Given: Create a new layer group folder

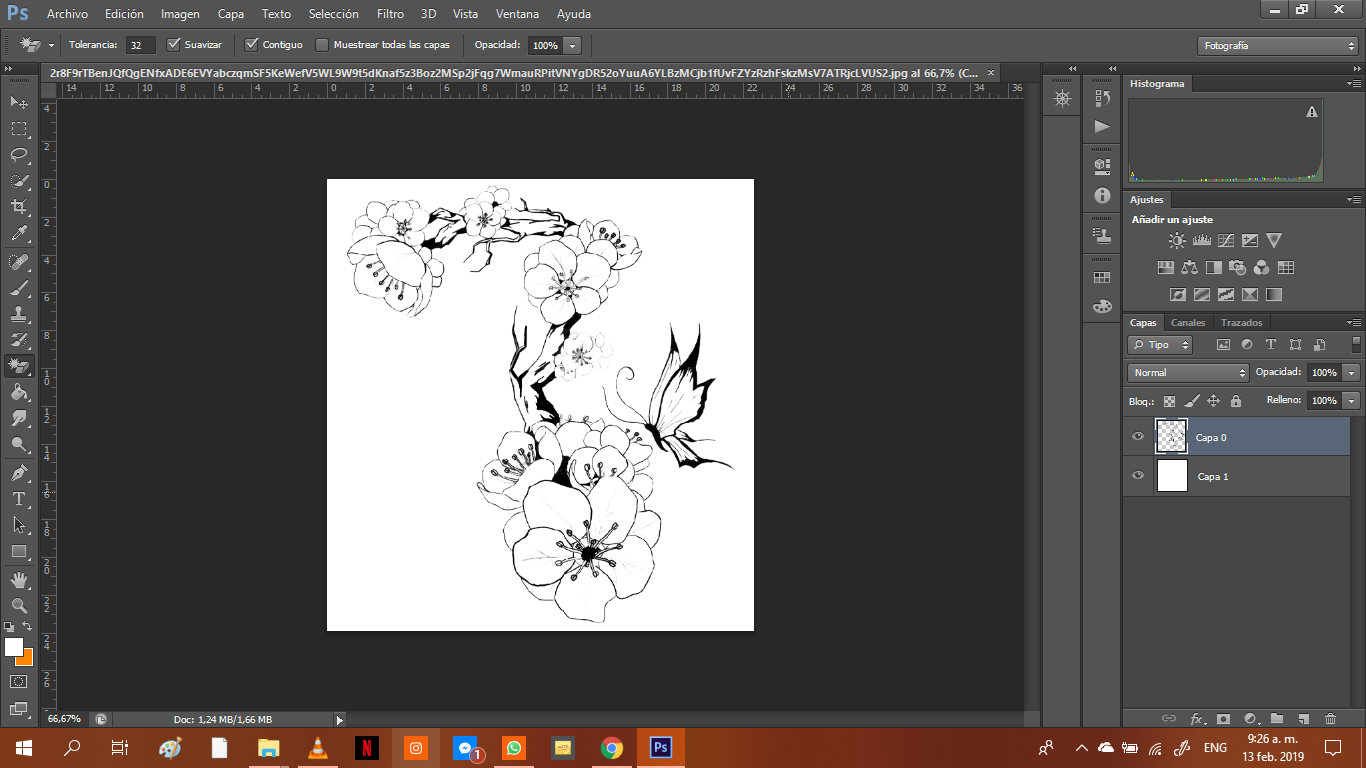Looking at the screenshot, I should [x=1277, y=718].
